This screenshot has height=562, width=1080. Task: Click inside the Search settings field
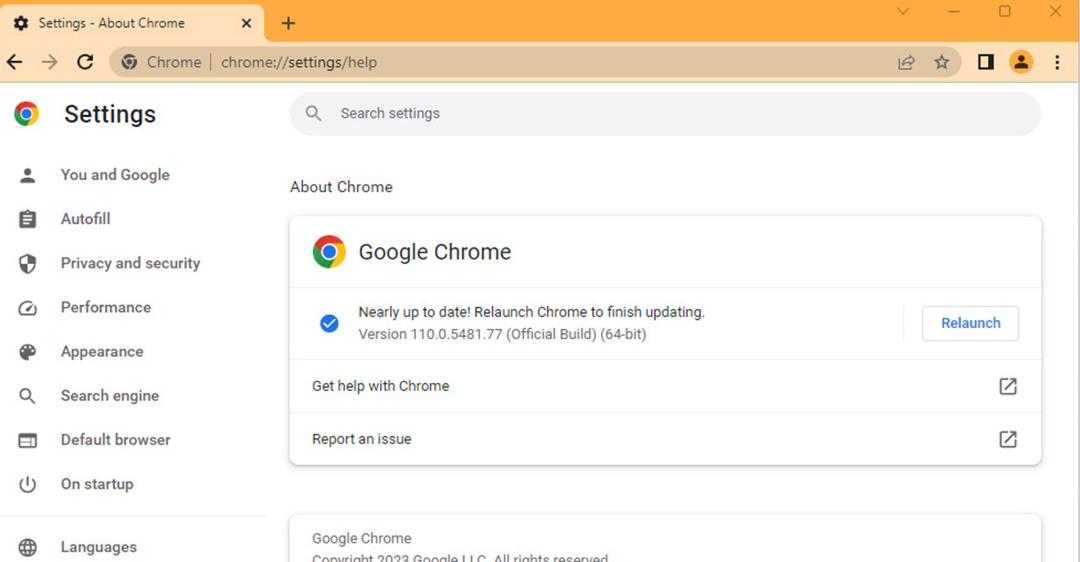[x=665, y=114]
